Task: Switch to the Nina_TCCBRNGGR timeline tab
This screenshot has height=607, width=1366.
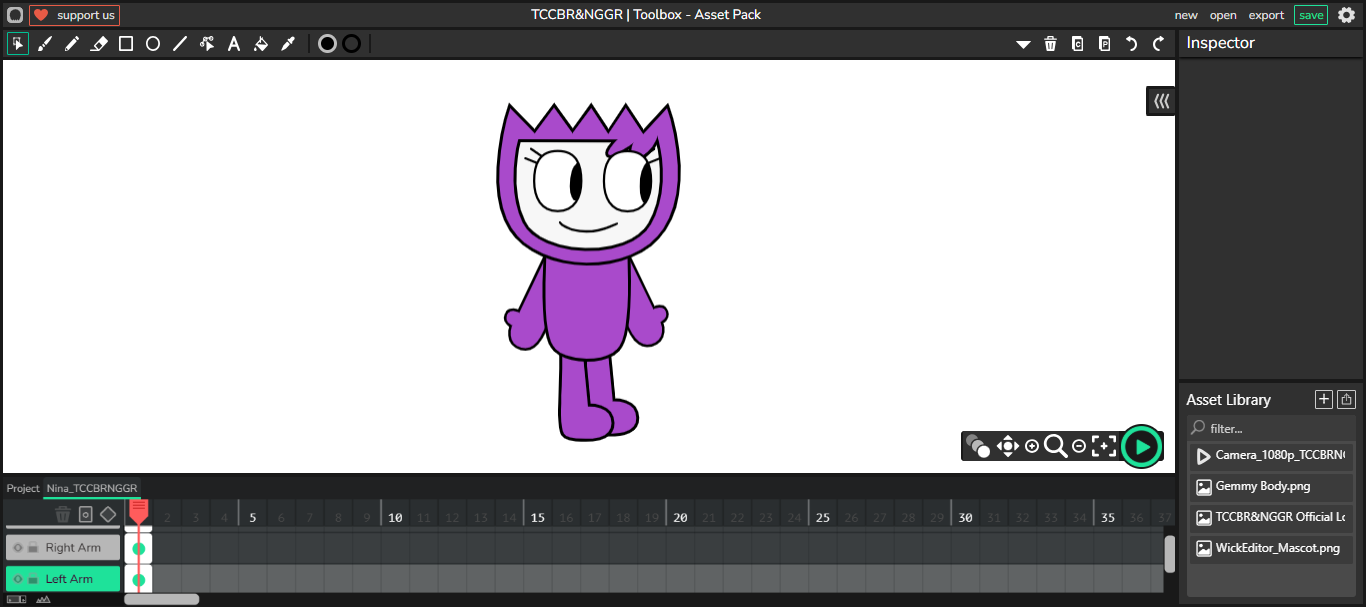Action: [92, 488]
